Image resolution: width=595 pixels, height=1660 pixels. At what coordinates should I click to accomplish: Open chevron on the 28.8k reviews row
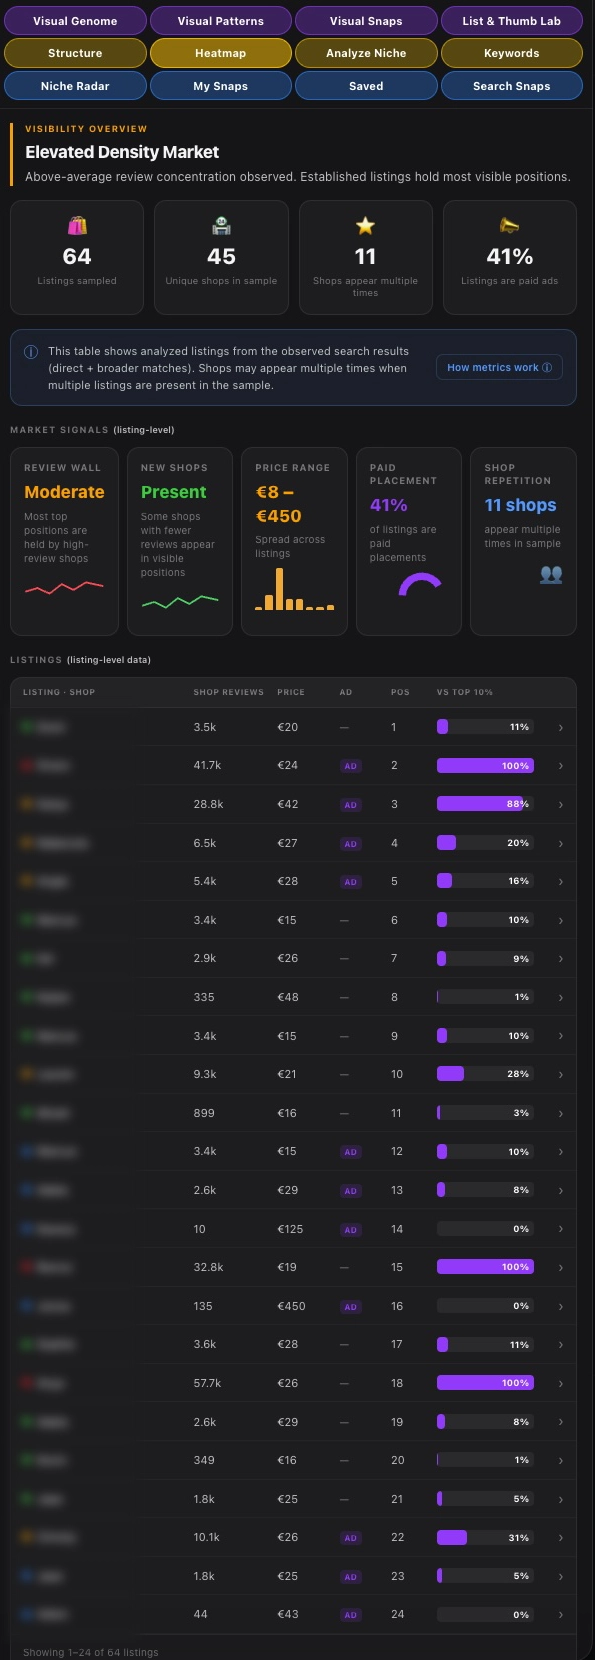pos(560,805)
